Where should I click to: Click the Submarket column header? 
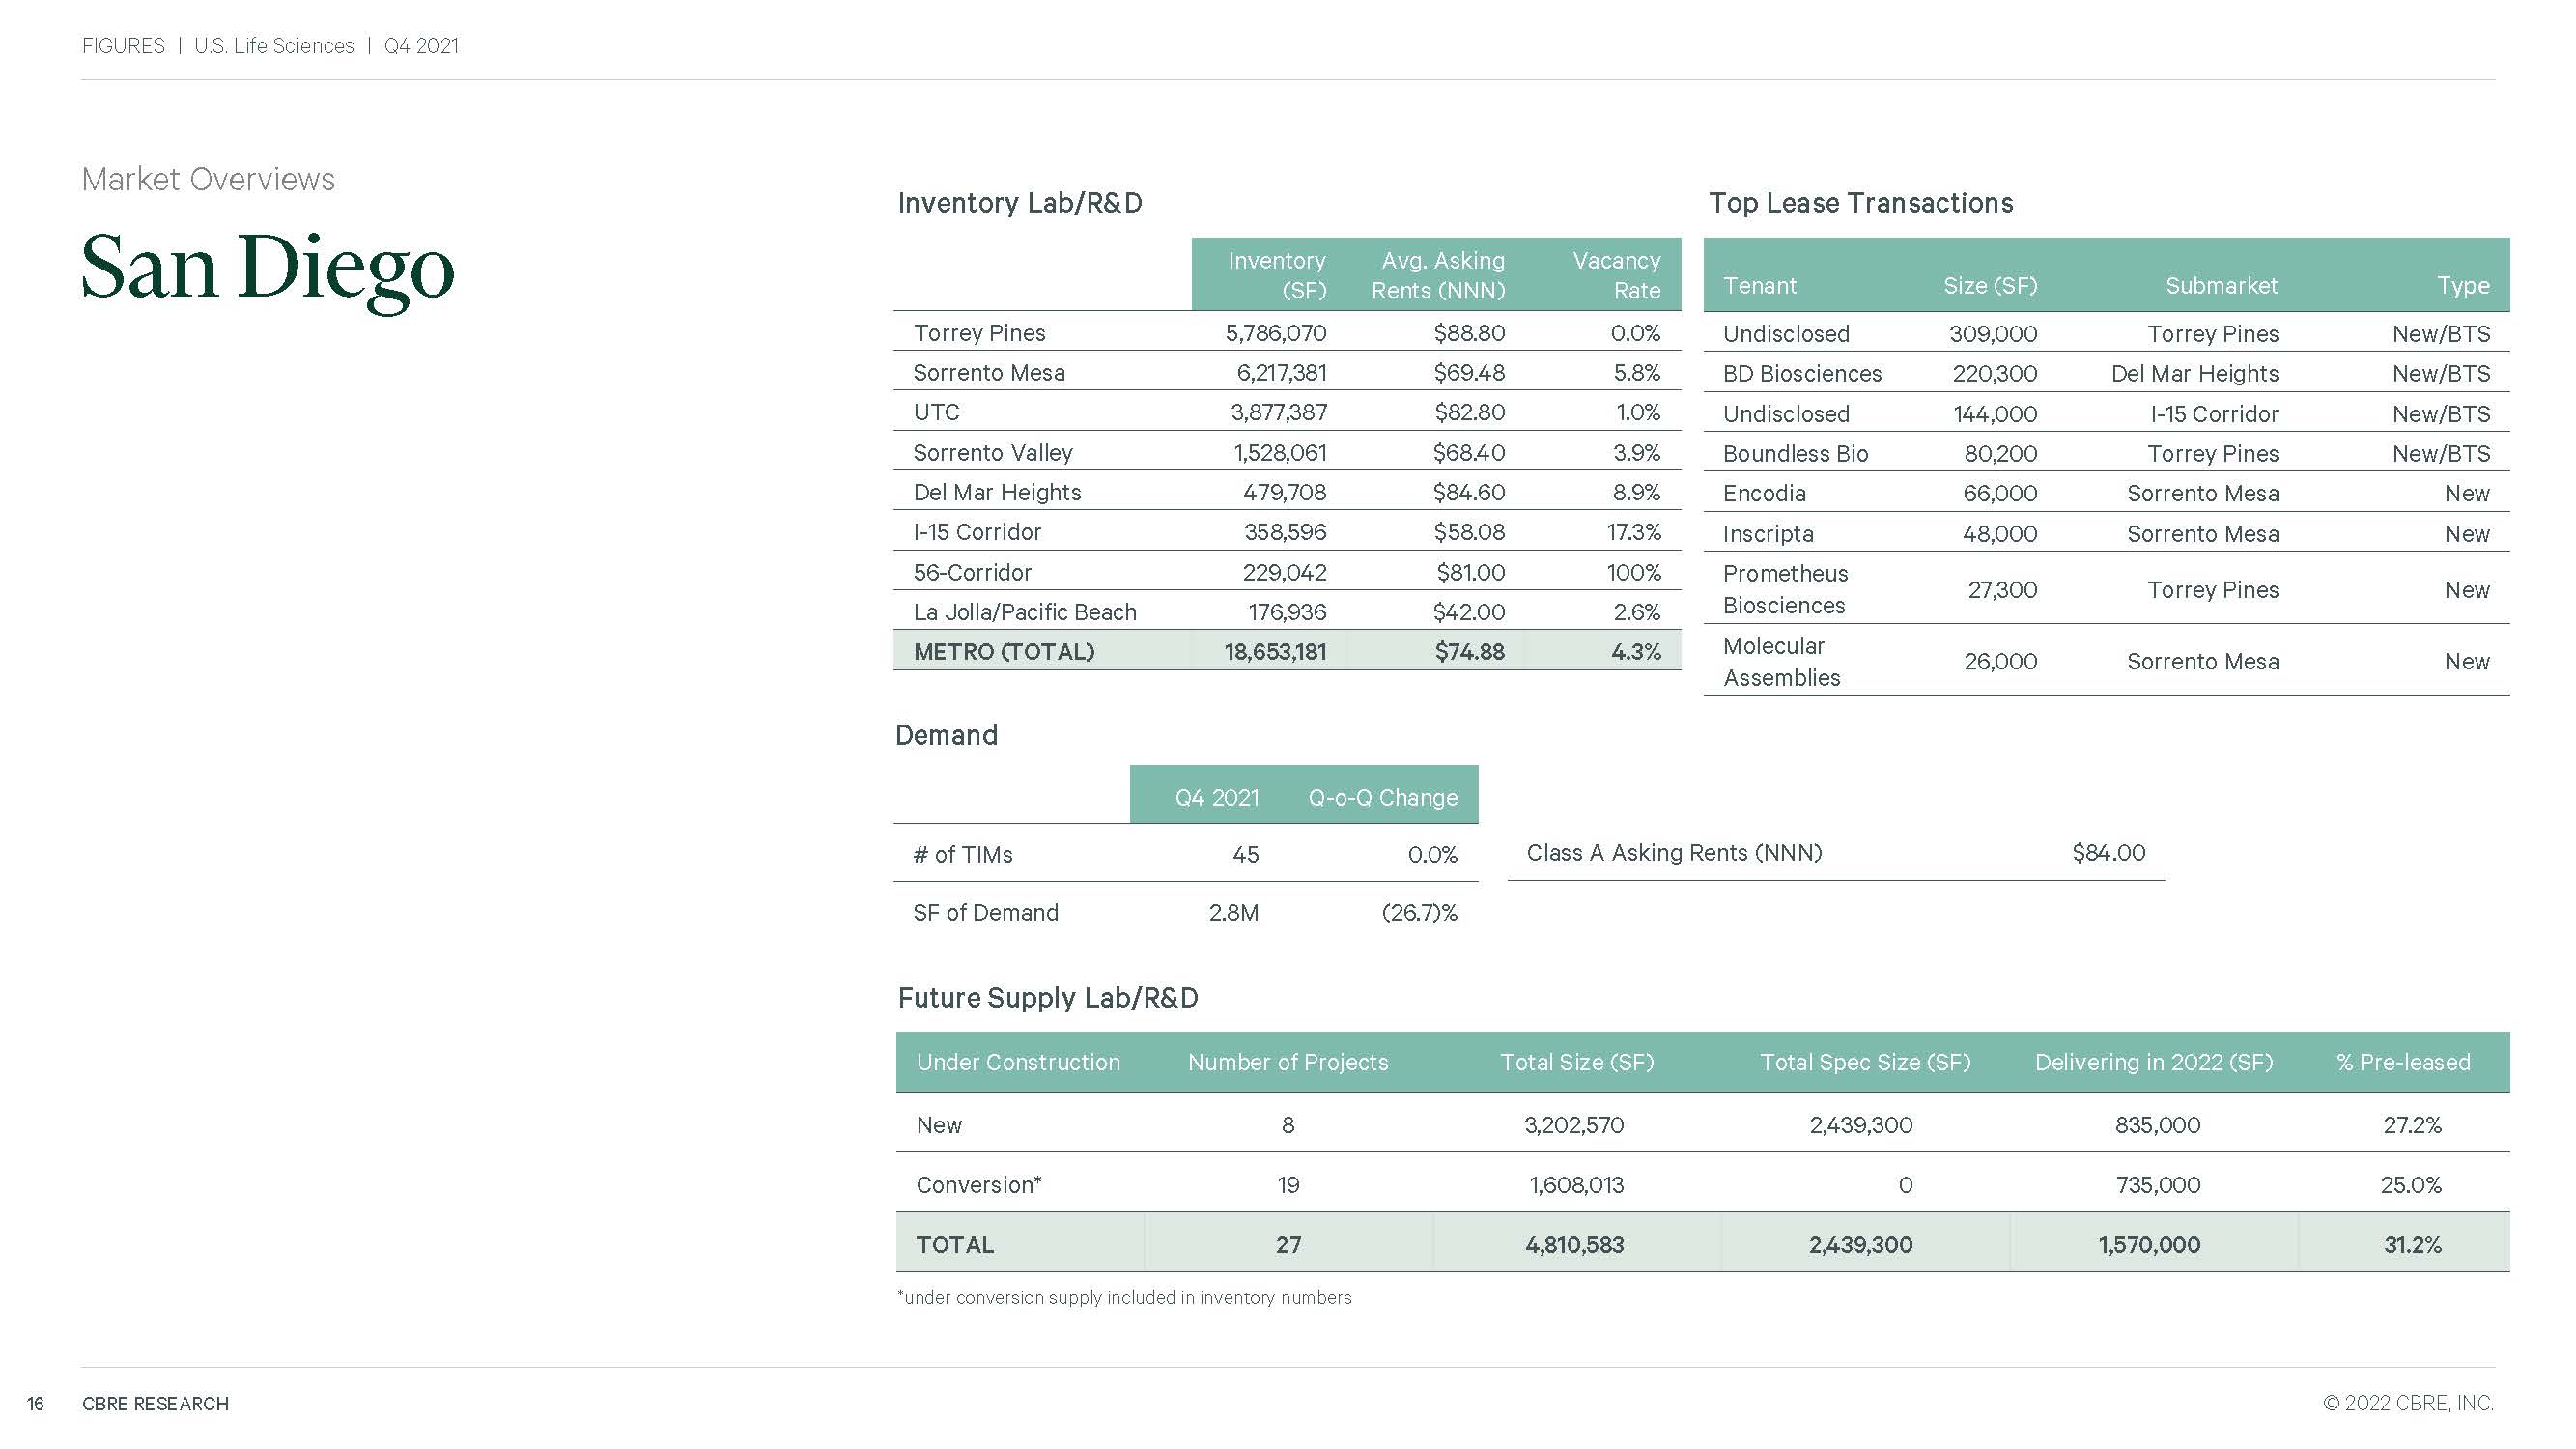pyautogui.click(x=2220, y=286)
